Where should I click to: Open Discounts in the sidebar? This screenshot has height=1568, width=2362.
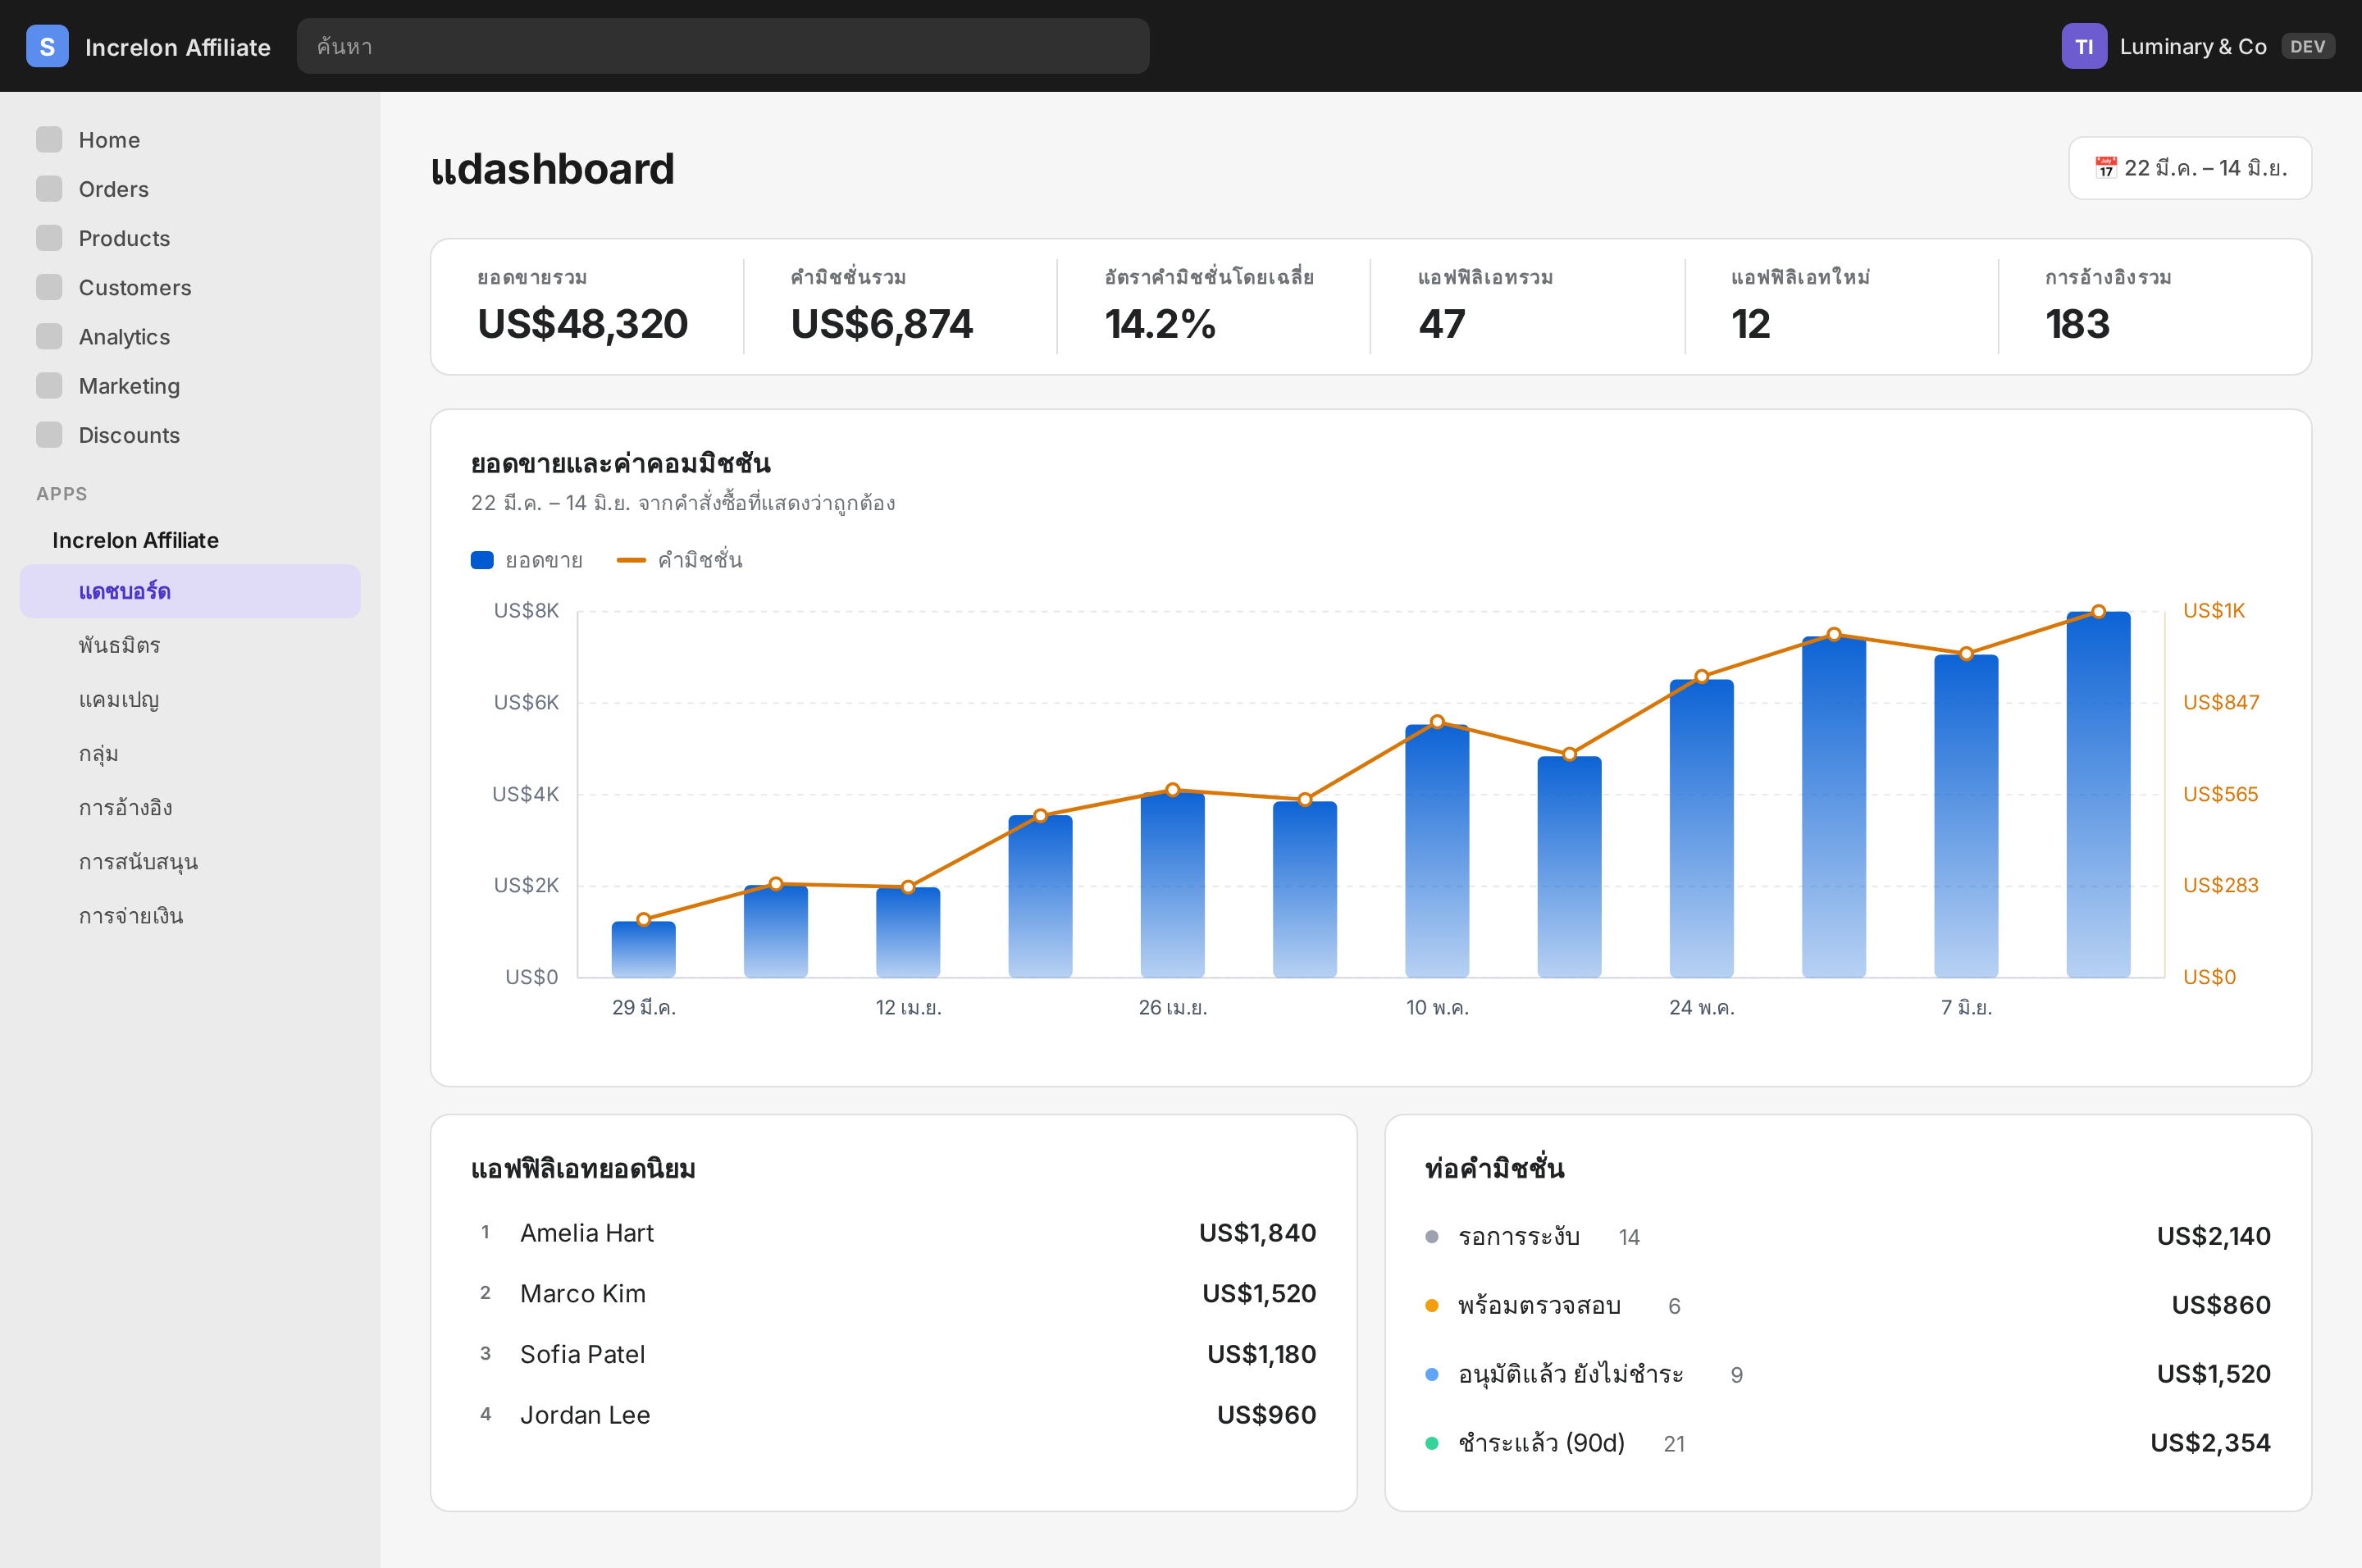(x=190, y=434)
